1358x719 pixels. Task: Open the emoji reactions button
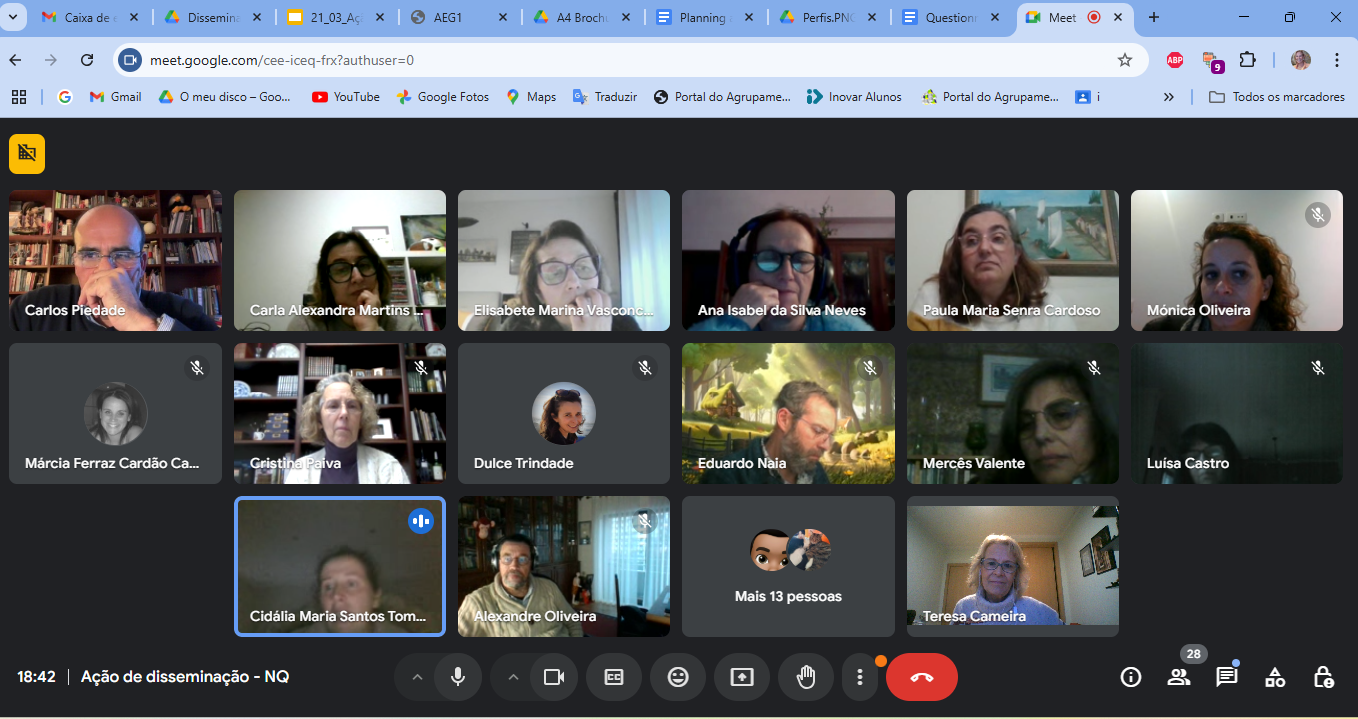pos(678,677)
